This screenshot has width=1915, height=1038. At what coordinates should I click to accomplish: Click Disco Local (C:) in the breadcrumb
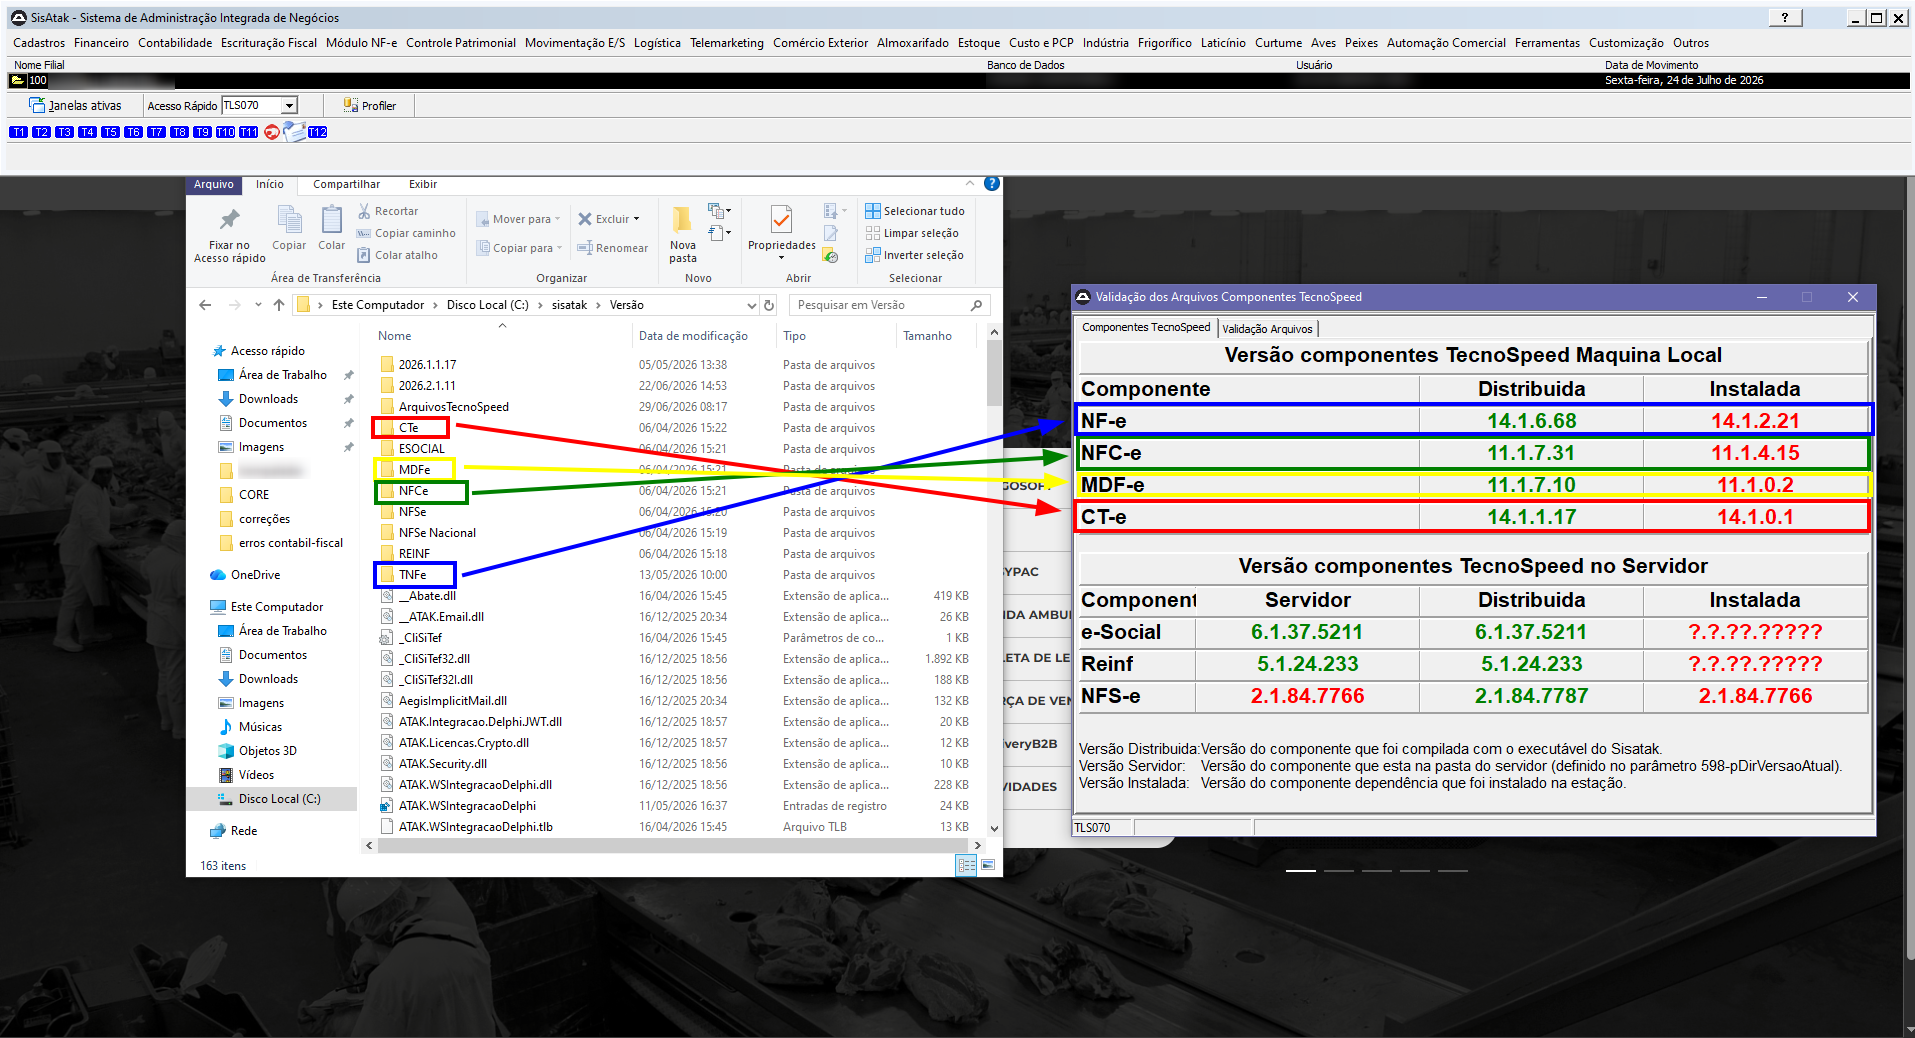488,305
